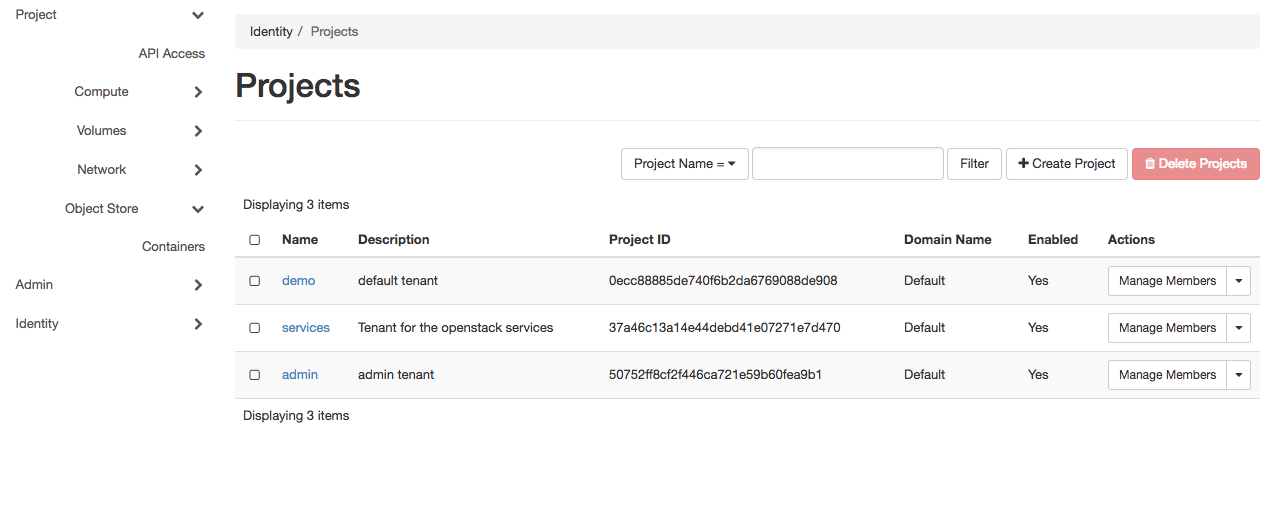
Task: Focus the project filter text field
Action: (848, 164)
